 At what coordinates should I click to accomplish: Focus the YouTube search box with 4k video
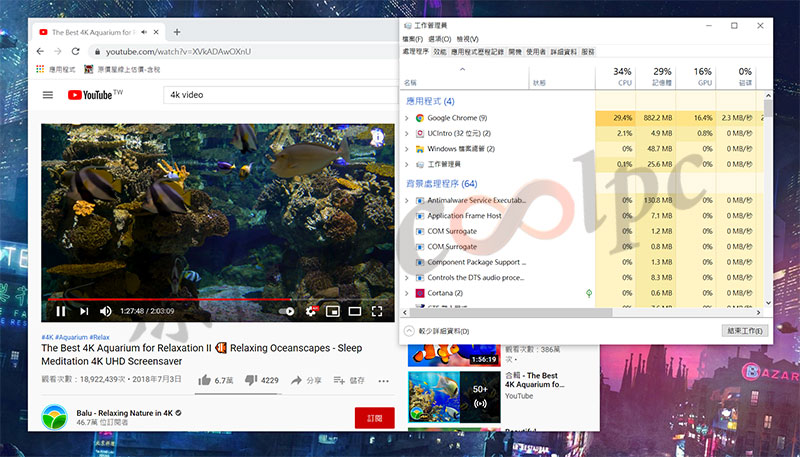[281, 95]
